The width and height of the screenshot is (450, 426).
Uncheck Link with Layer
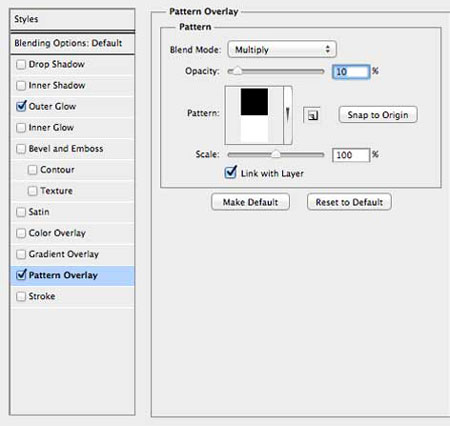click(x=231, y=173)
